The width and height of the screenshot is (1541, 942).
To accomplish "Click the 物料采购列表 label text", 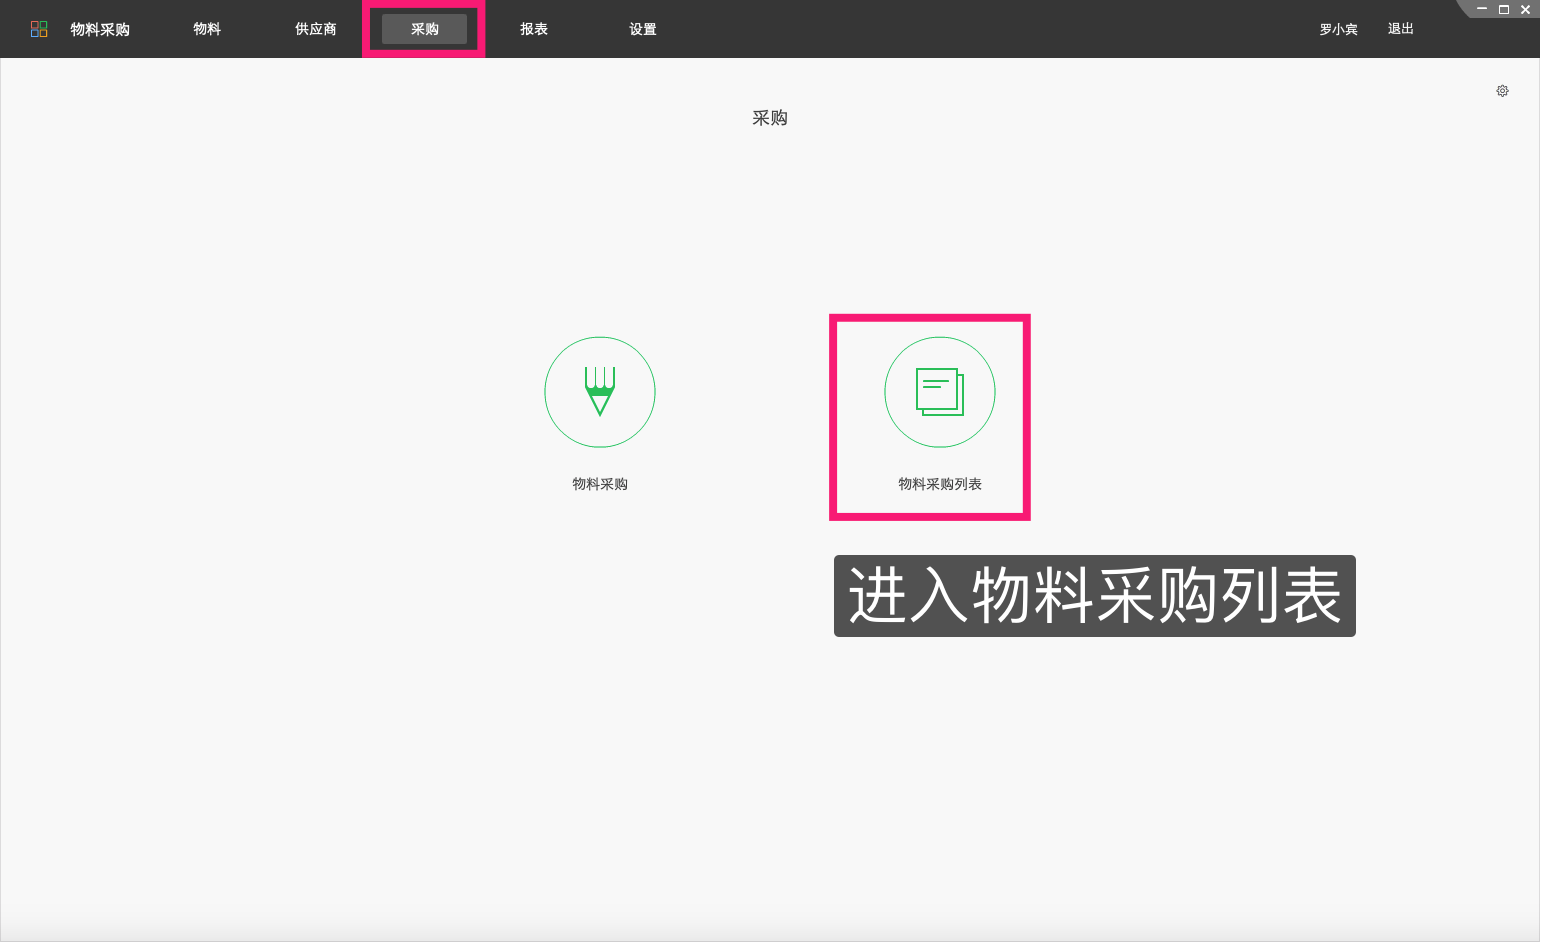I will (939, 483).
